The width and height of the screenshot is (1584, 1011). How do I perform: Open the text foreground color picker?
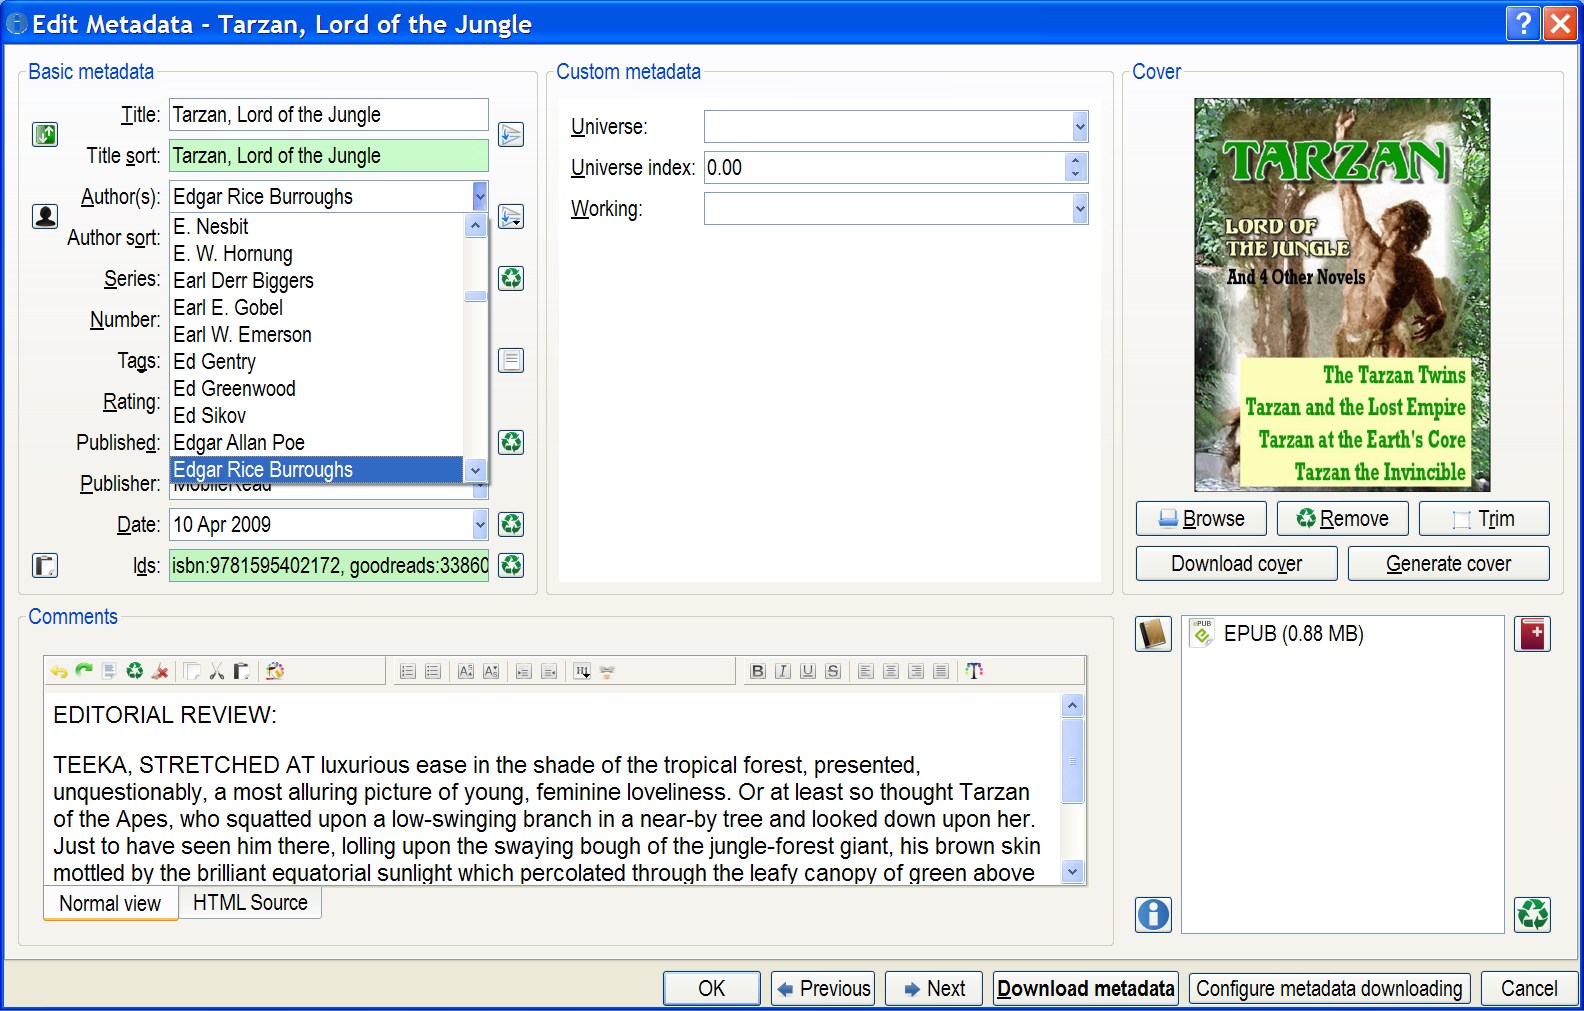[x=975, y=671]
